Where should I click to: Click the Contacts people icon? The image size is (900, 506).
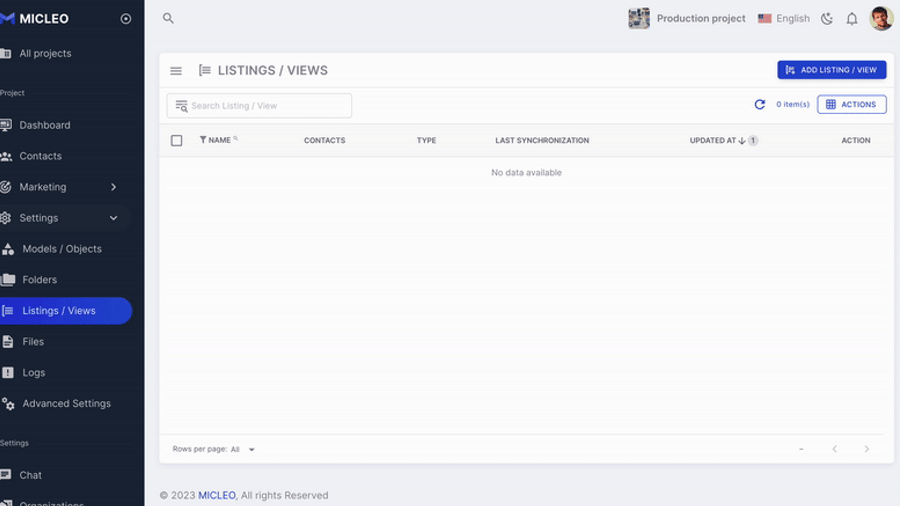click(x=6, y=156)
